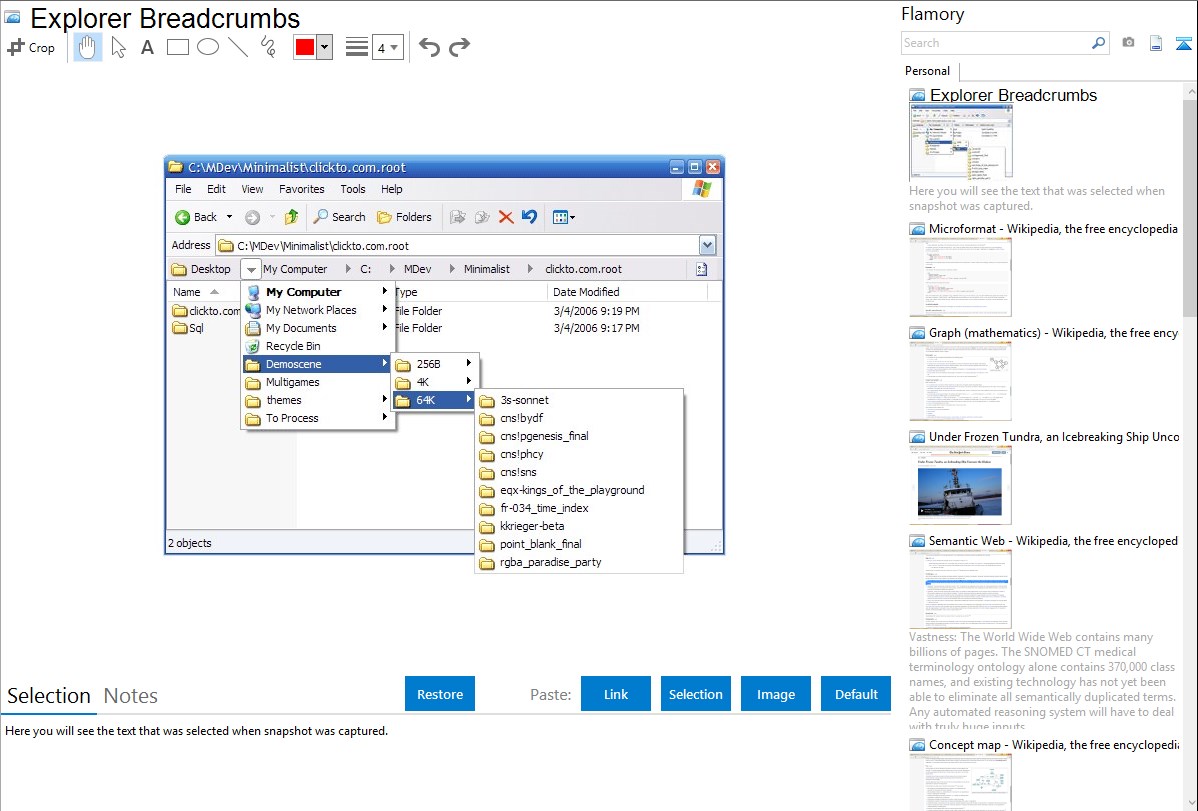Undo the last annotation
Image resolution: width=1198 pixels, height=811 pixels.
click(x=429, y=47)
